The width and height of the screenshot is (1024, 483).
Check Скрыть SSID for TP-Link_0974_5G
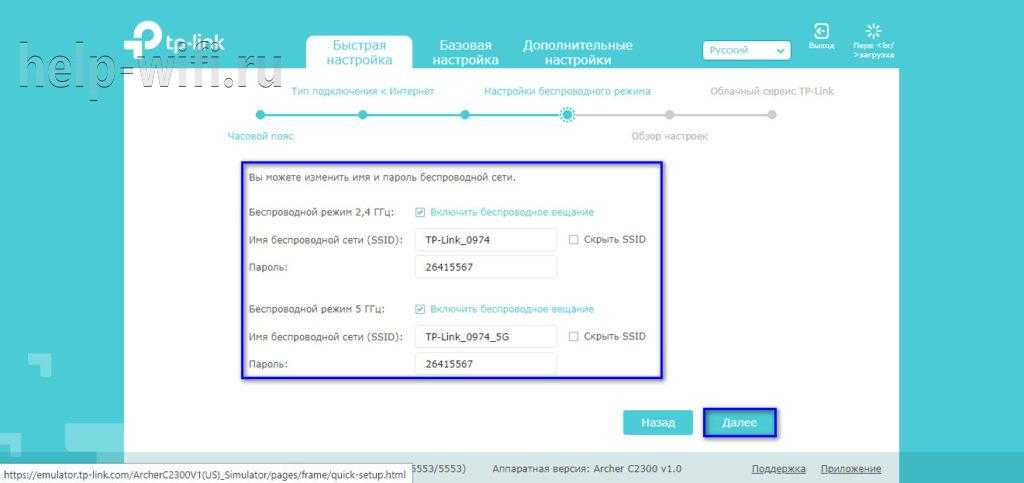pyautogui.click(x=573, y=336)
